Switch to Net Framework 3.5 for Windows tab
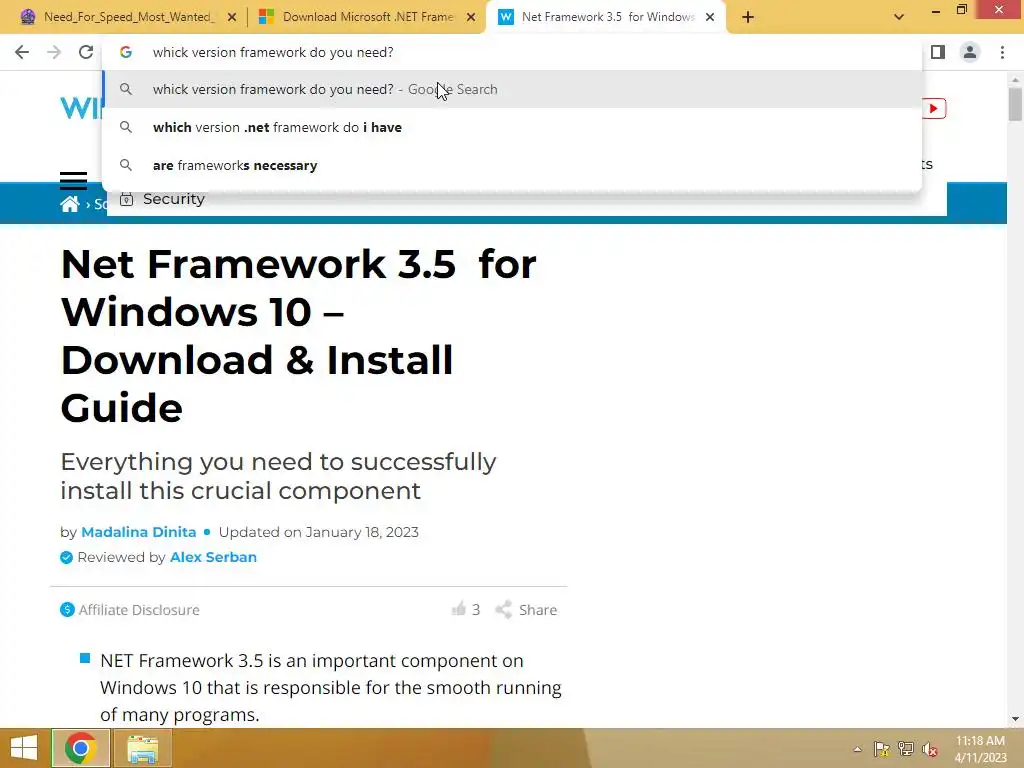The height and width of the screenshot is (768, 1024). pos(607,17)
